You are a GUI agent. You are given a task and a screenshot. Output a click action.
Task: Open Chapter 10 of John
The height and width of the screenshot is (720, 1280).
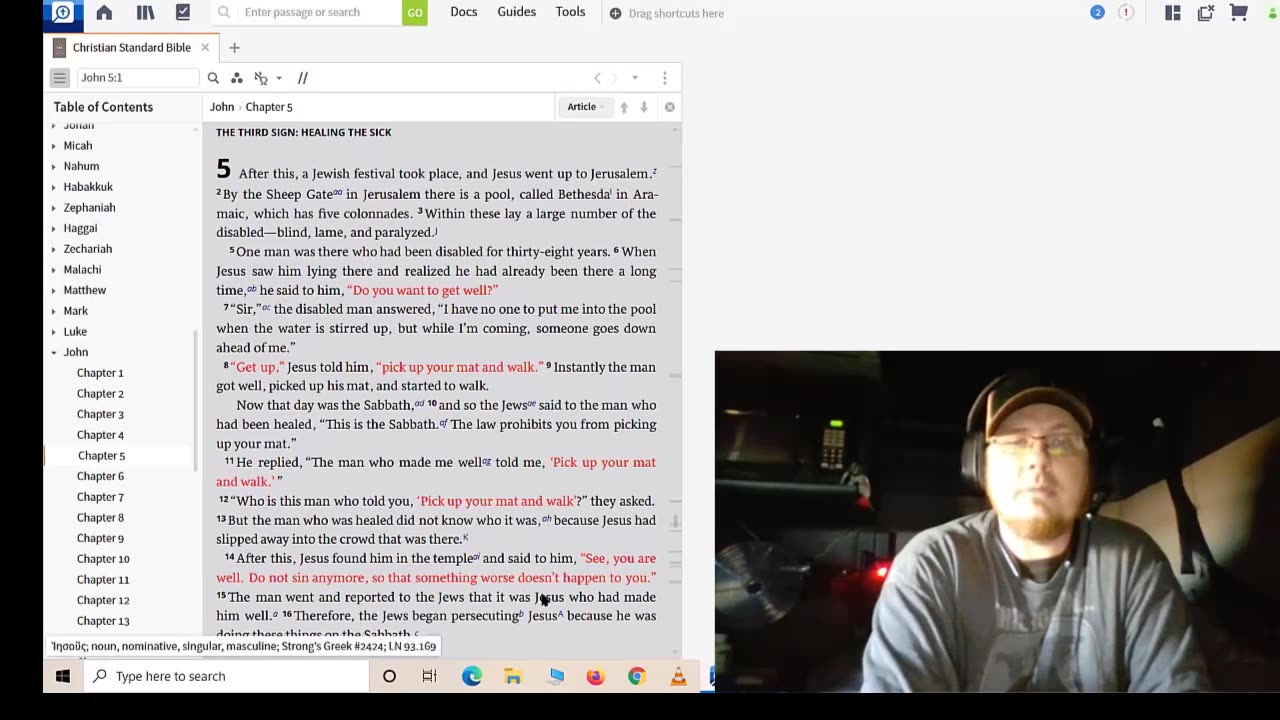click(x=103, y=559)
